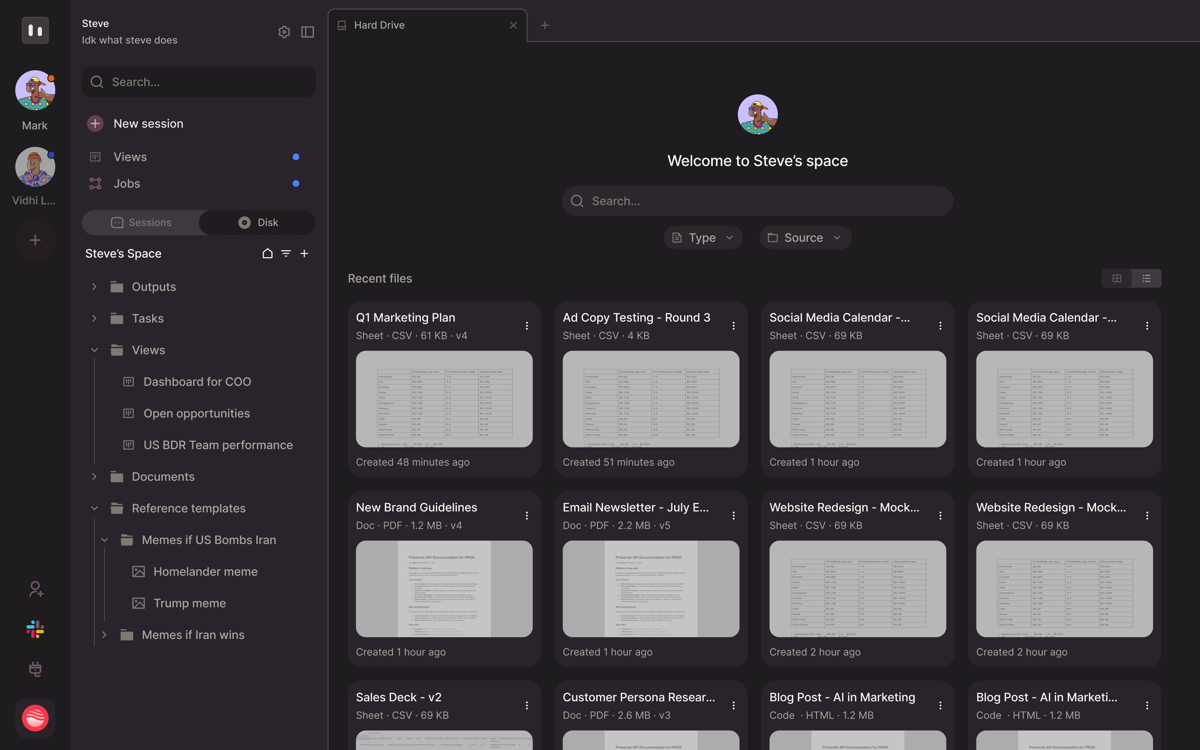Screen dimensions: 1200x750
Task: Open options menu for Customer Persona Research card
Action: coord(734,706)
